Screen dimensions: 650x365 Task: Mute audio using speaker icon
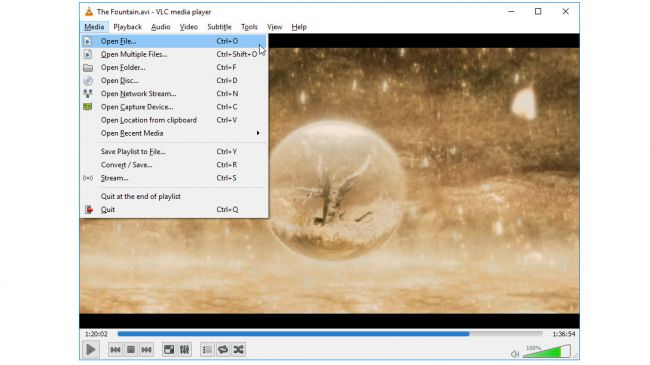tap(515, 354)
